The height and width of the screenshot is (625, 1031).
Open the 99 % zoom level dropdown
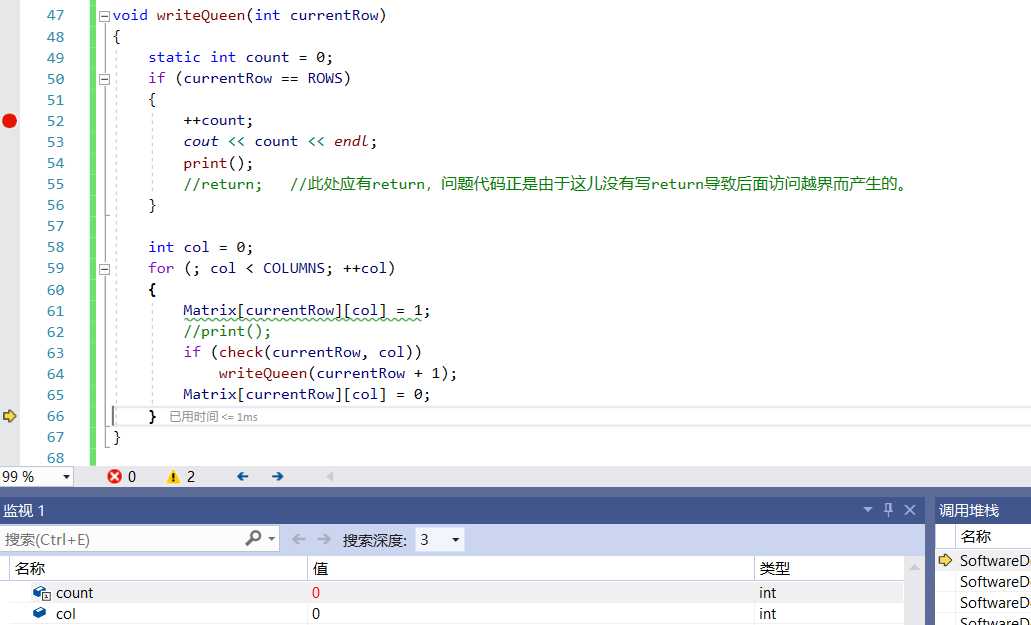pos(66,477)
